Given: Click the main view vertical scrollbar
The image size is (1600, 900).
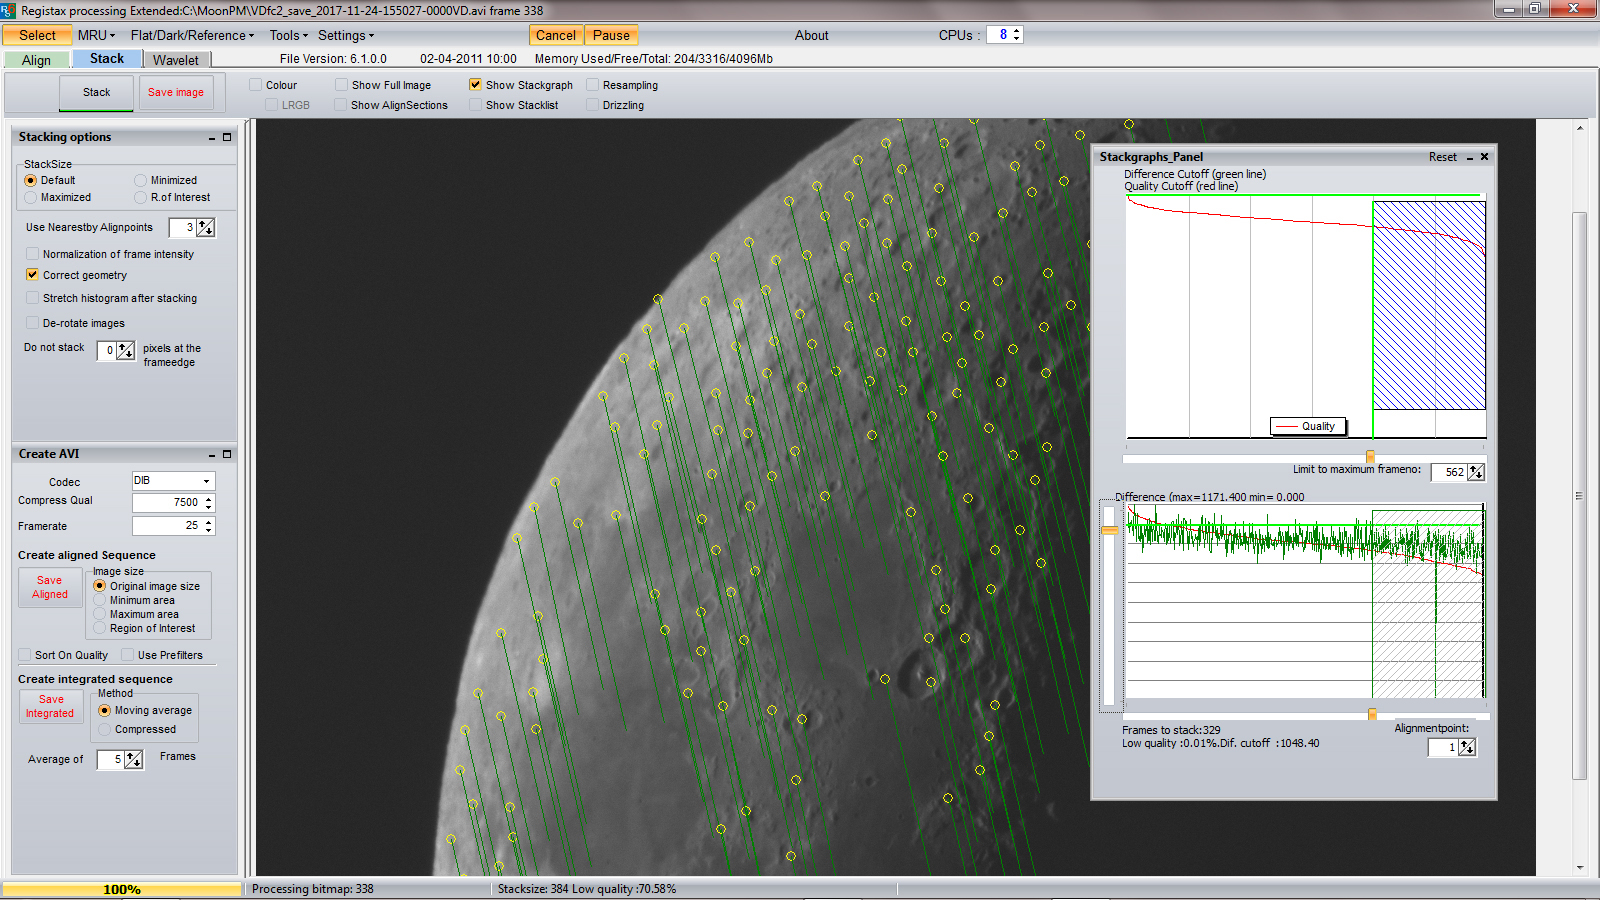Looking at the screenshot, I should (1580, 495).
